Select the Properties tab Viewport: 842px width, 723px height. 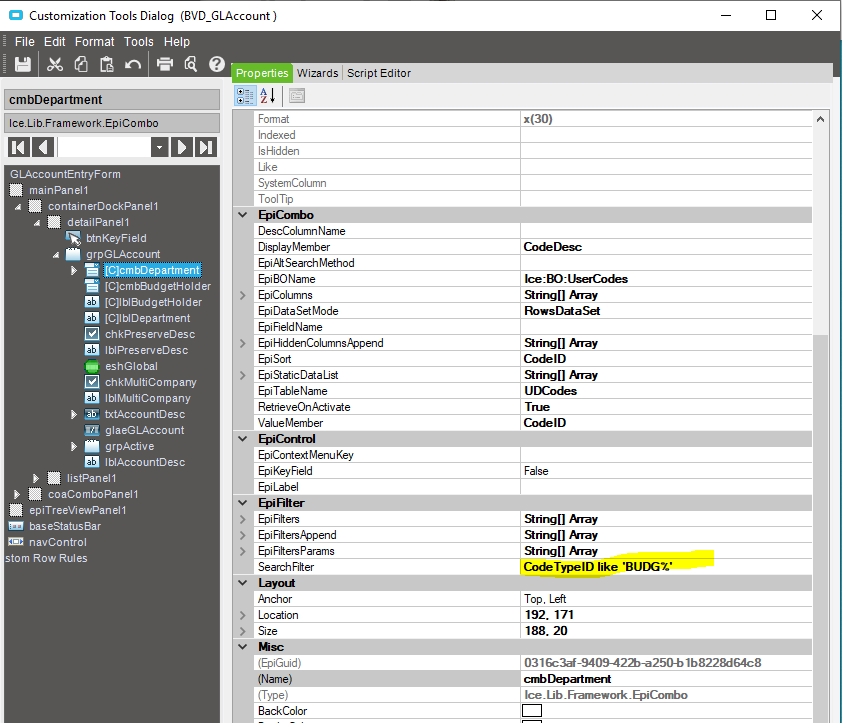click(262, 73)
